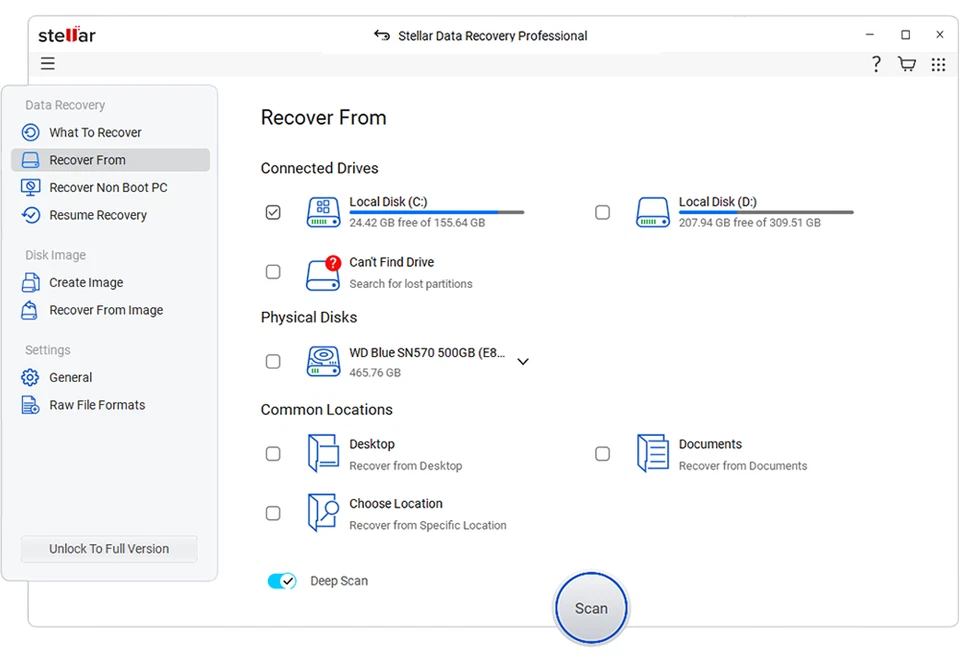This screenshot has width=960, height=667.
Task: Click the shopping cart icon
Action: coord(906,64)
